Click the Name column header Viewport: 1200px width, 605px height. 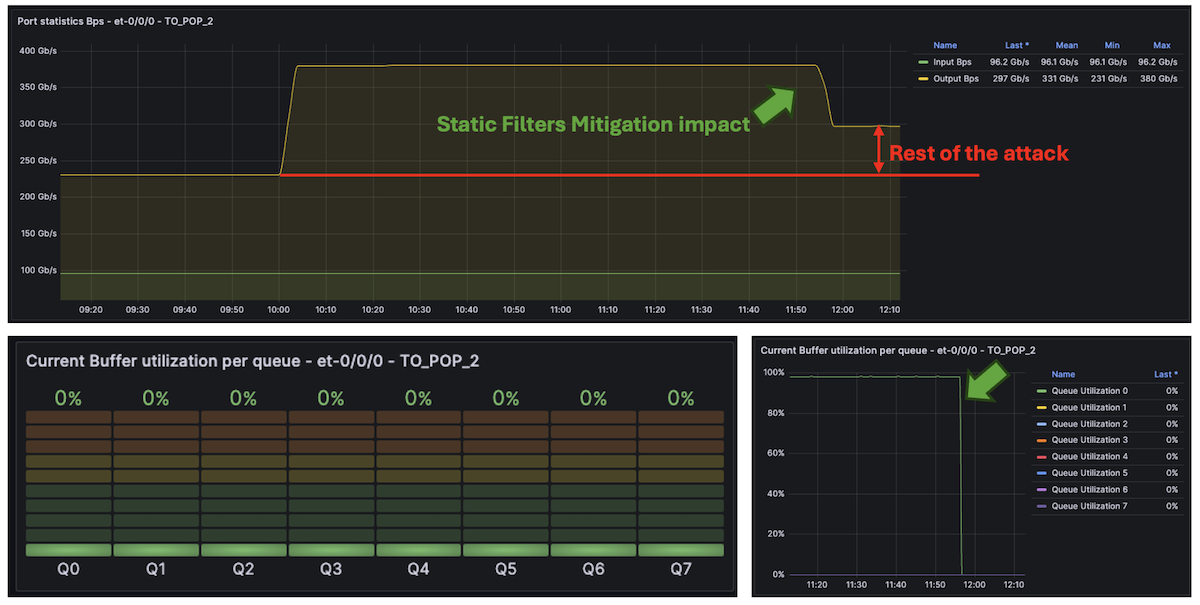point(945,45)
